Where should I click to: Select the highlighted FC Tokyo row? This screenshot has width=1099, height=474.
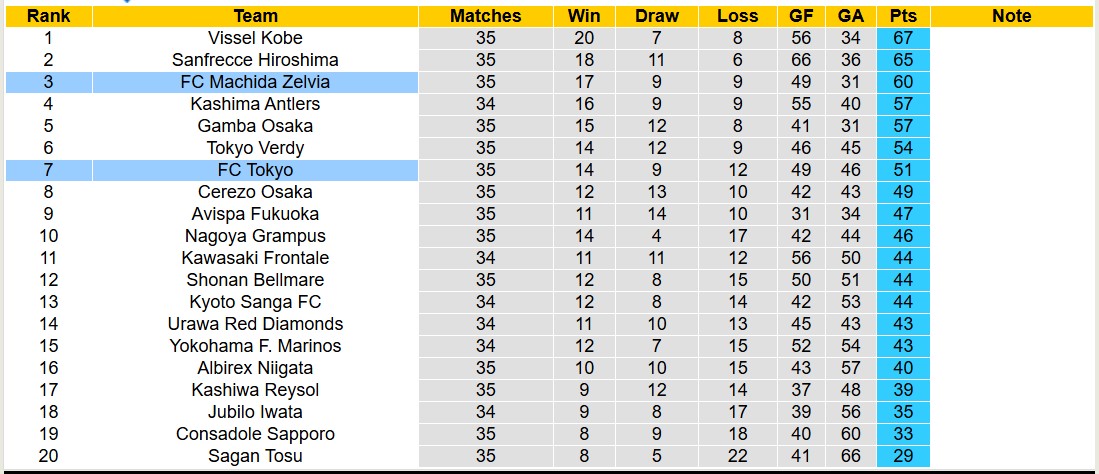click(x=255, y=170)
